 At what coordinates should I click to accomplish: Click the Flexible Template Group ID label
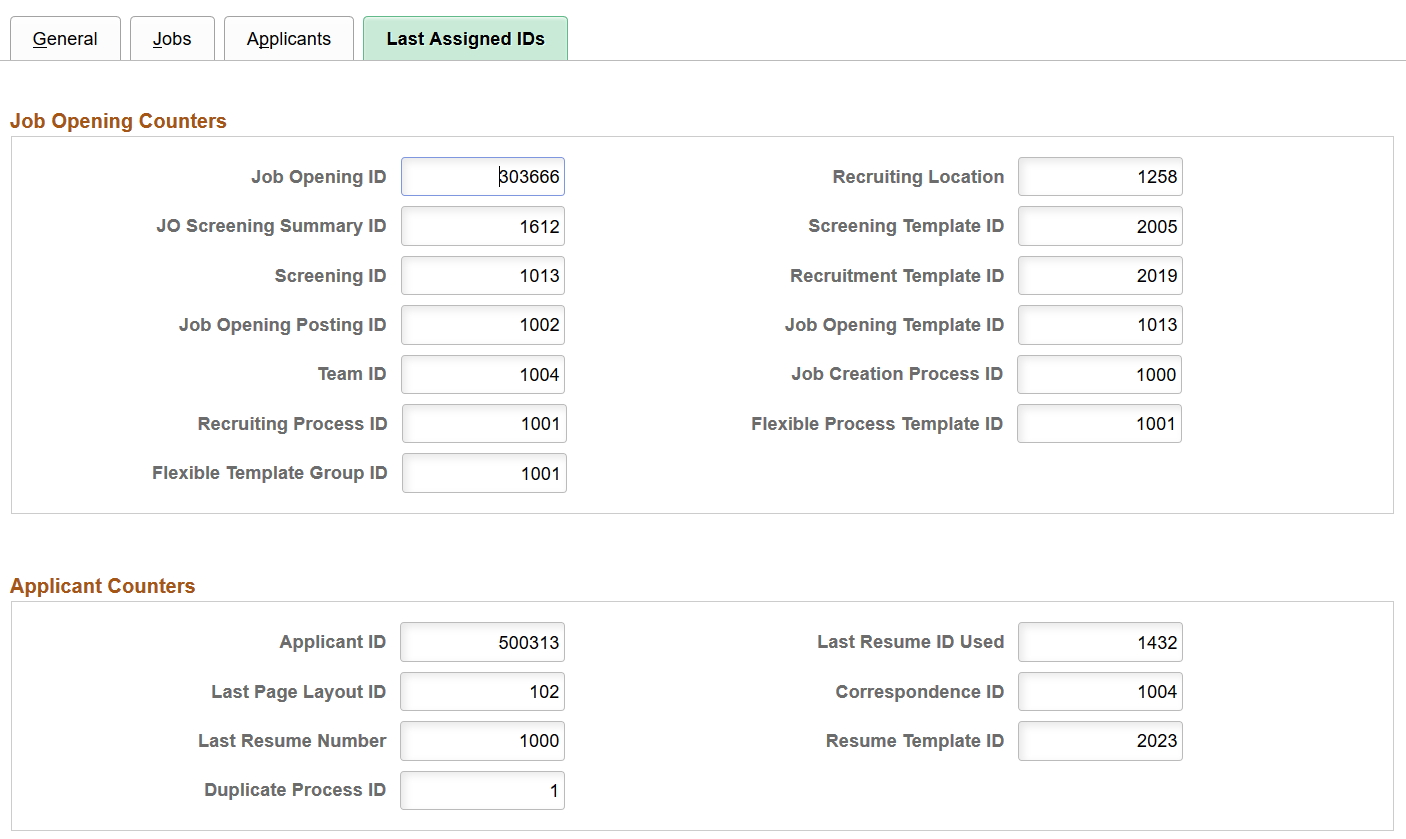(269, 473)
